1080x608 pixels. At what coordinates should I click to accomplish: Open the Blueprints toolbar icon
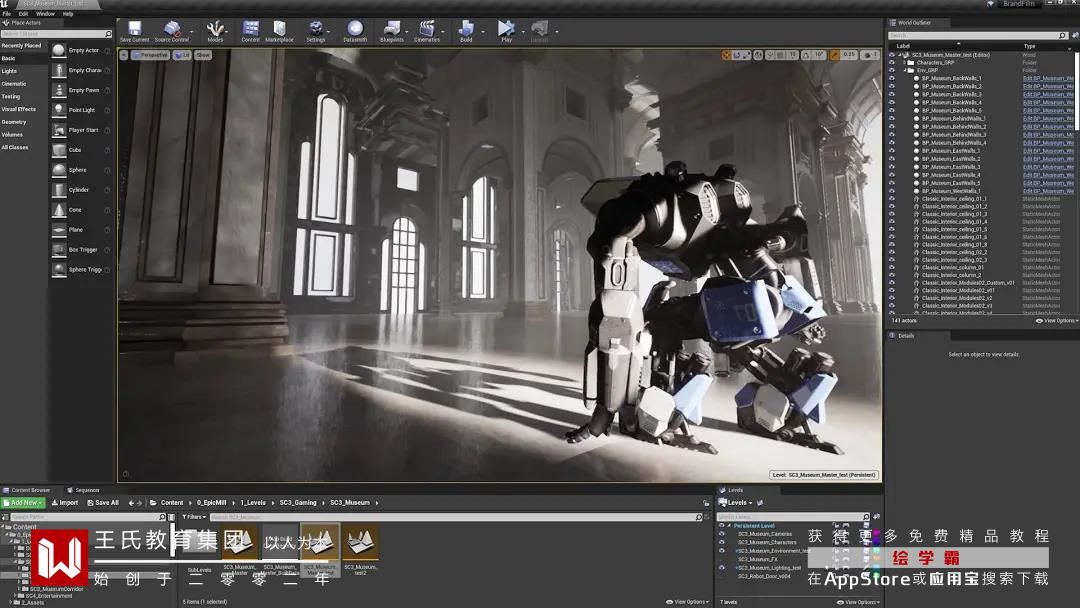pos(391,31)
